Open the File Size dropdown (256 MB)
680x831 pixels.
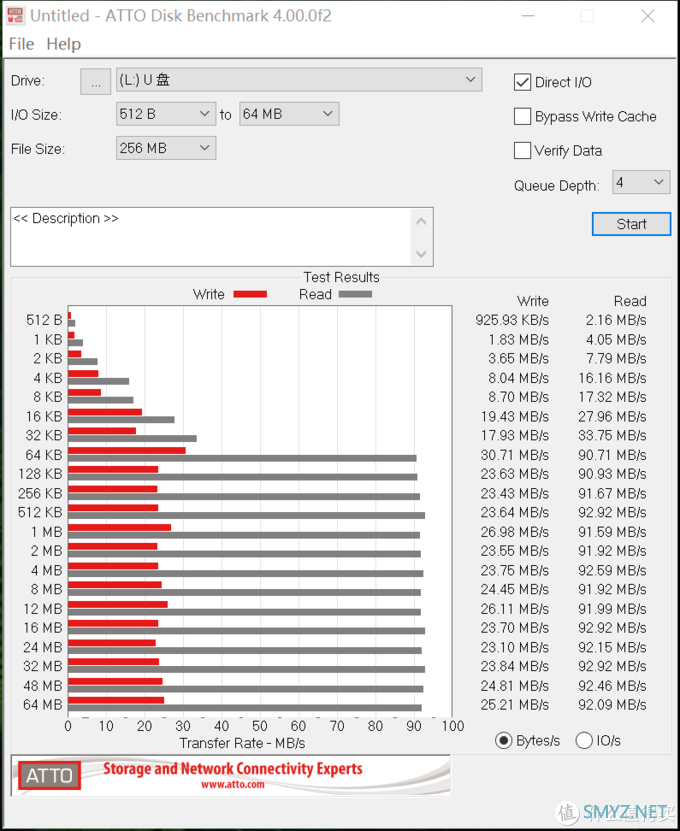(x=166, y=148)
